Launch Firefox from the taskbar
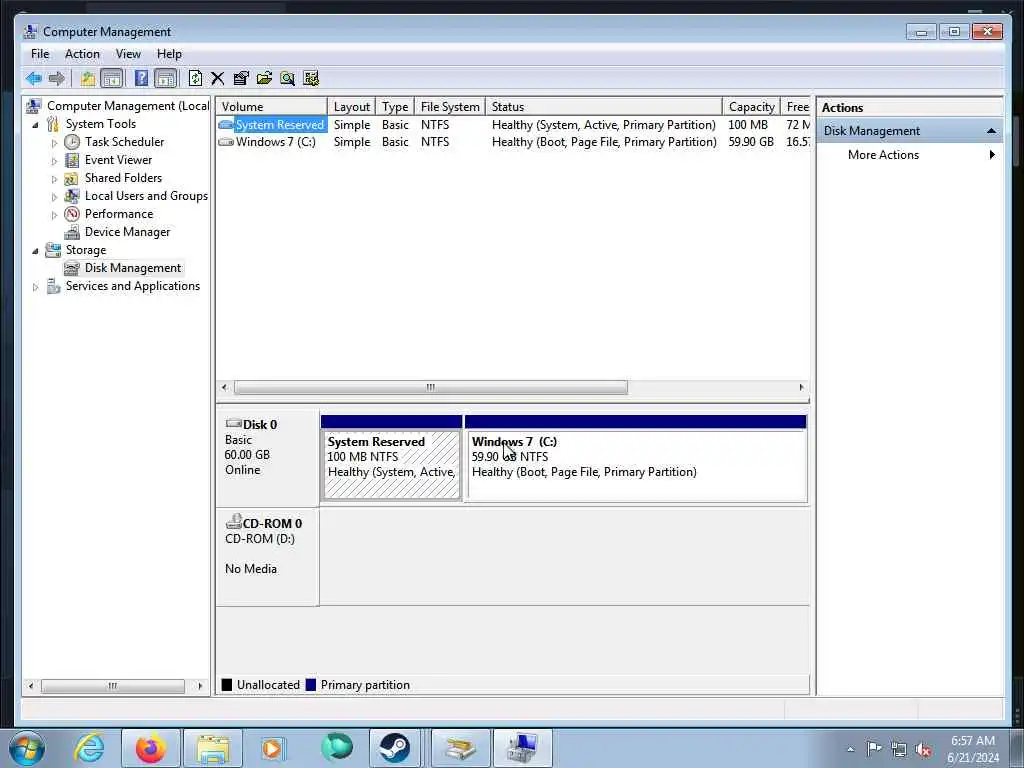The image size is (1024, 768). (151, 748)
